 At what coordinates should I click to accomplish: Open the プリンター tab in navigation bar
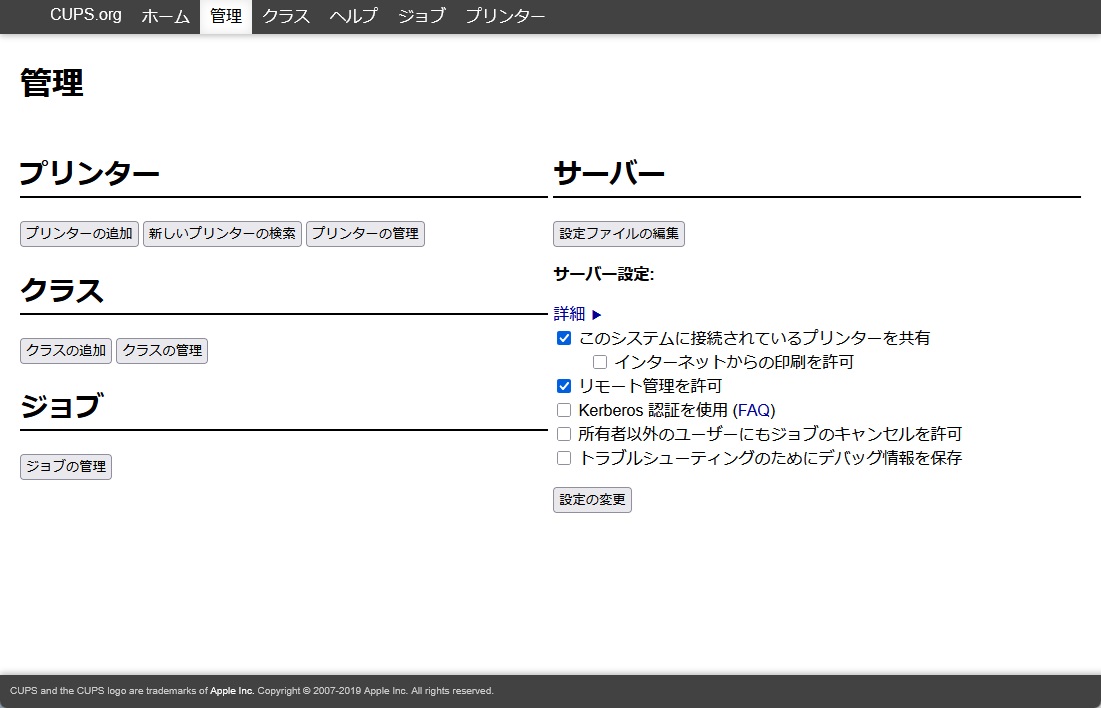point(505,16)
